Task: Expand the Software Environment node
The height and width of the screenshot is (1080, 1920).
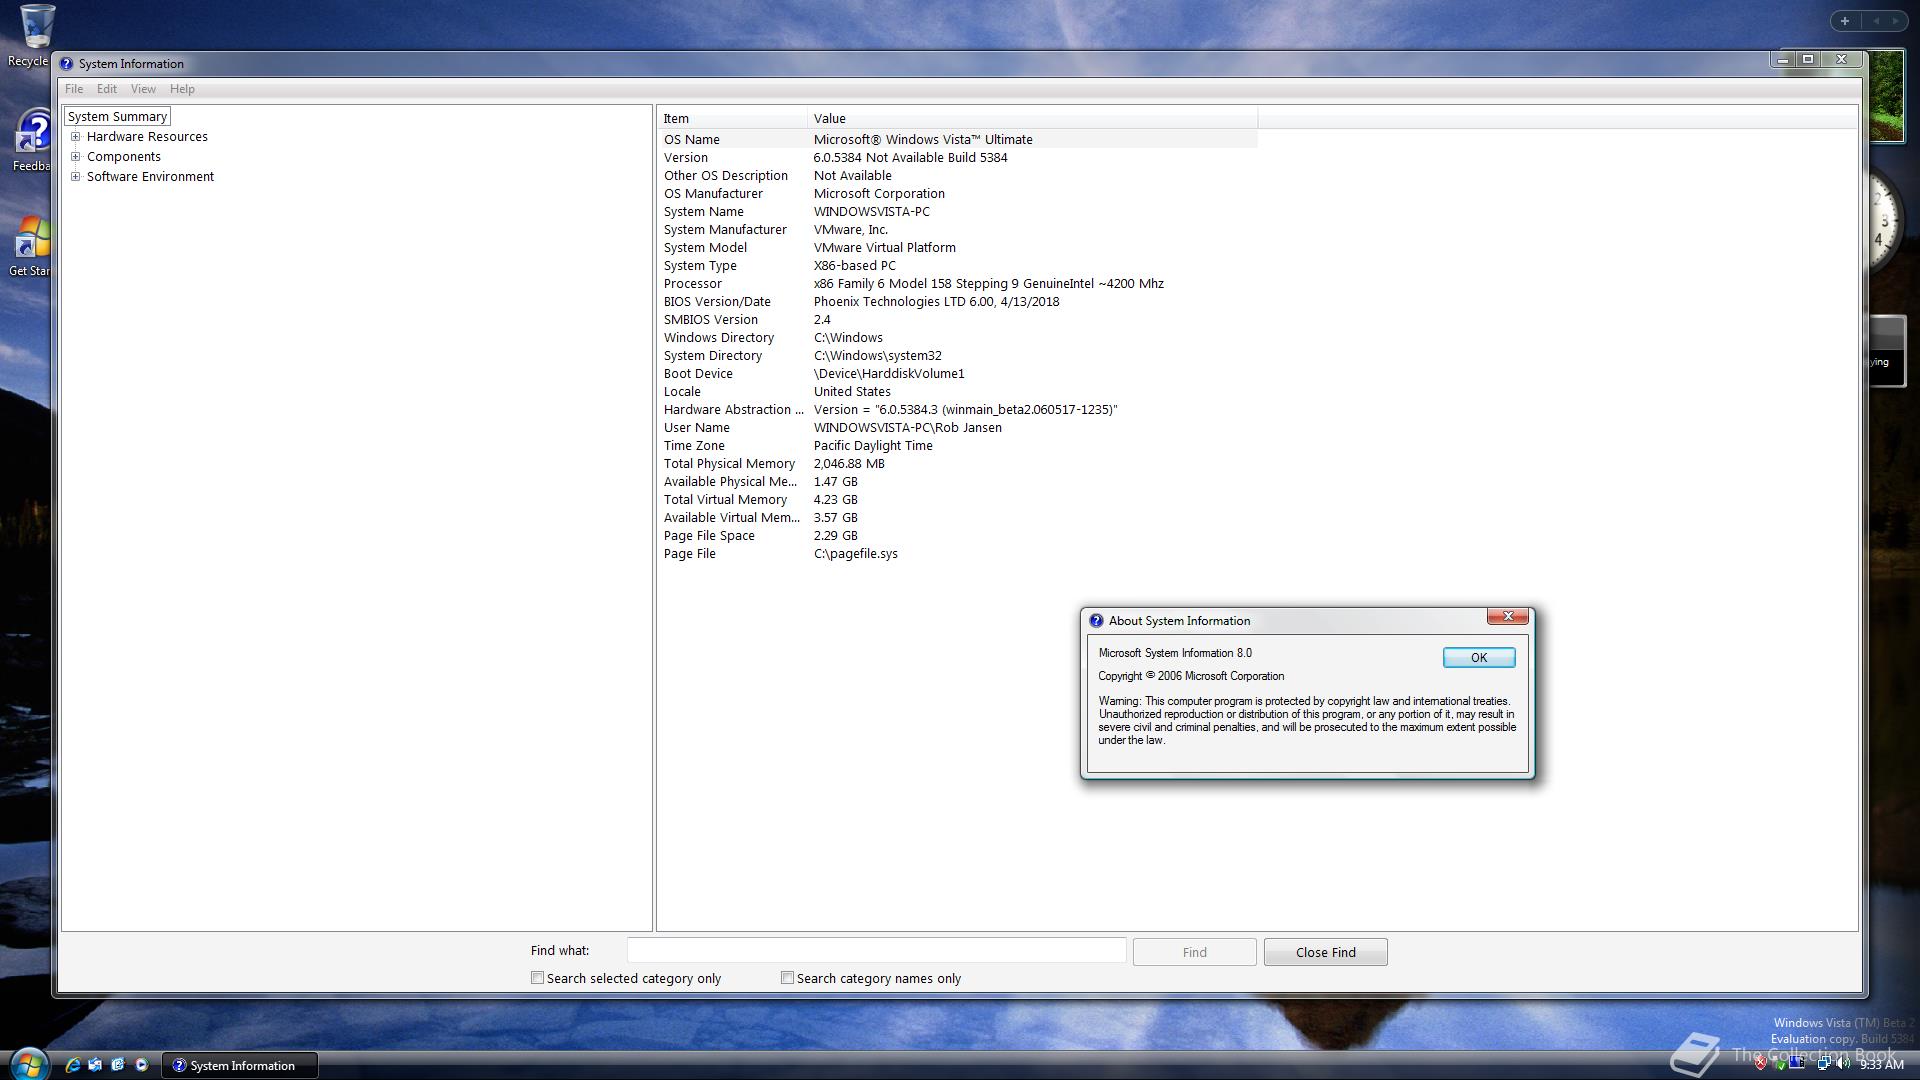Action: [75, 176]
